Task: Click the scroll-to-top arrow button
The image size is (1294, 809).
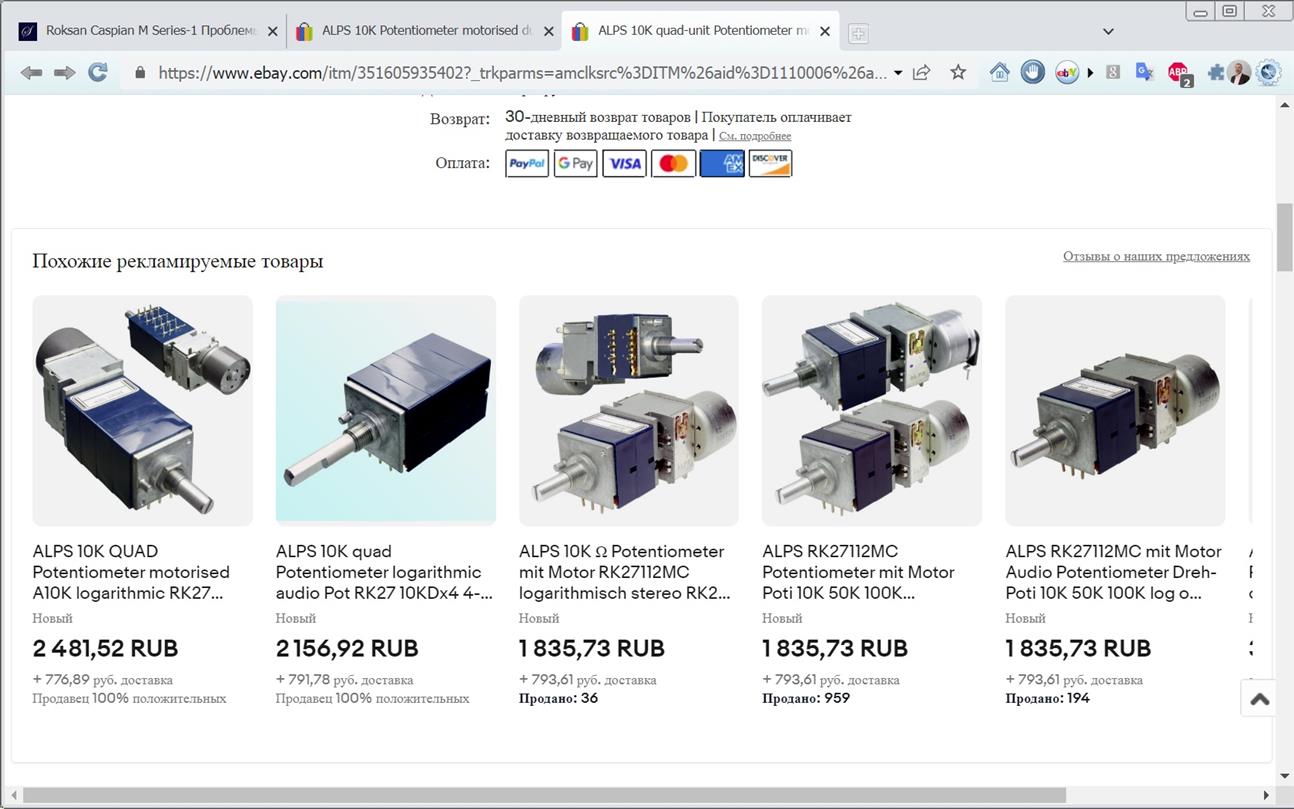Action: pyautogui.click(x=1260, y=699)
